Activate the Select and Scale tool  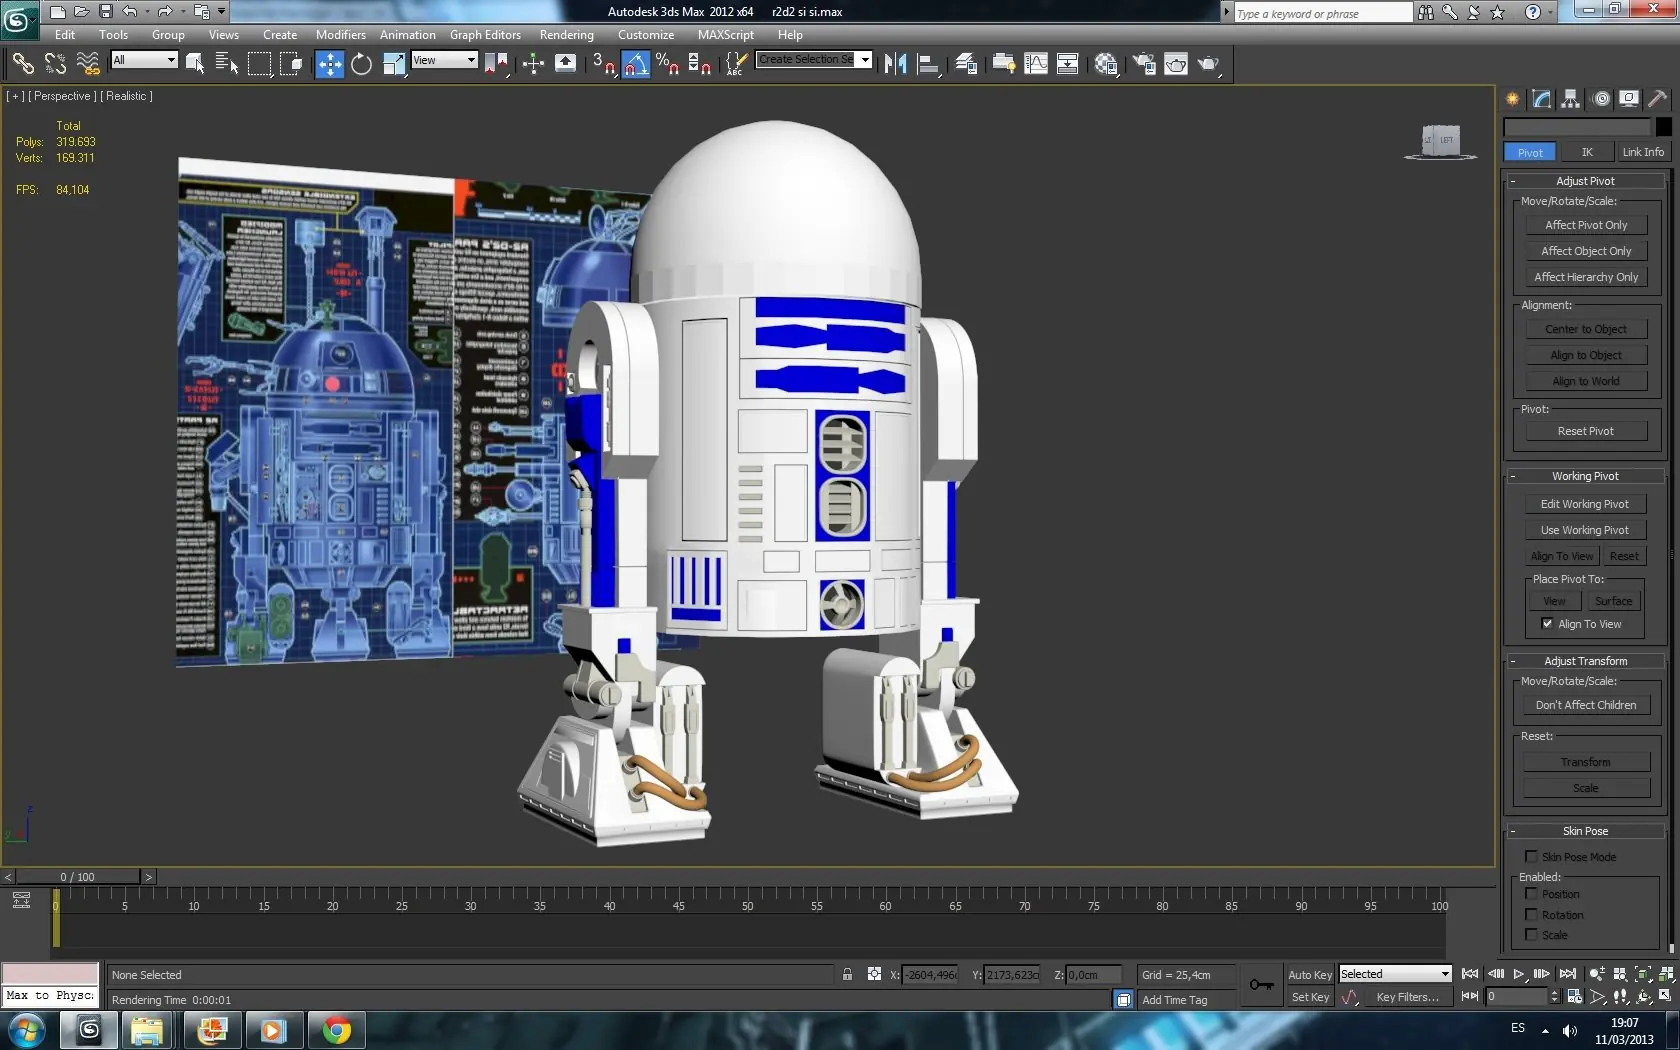[x=394, y=64]
